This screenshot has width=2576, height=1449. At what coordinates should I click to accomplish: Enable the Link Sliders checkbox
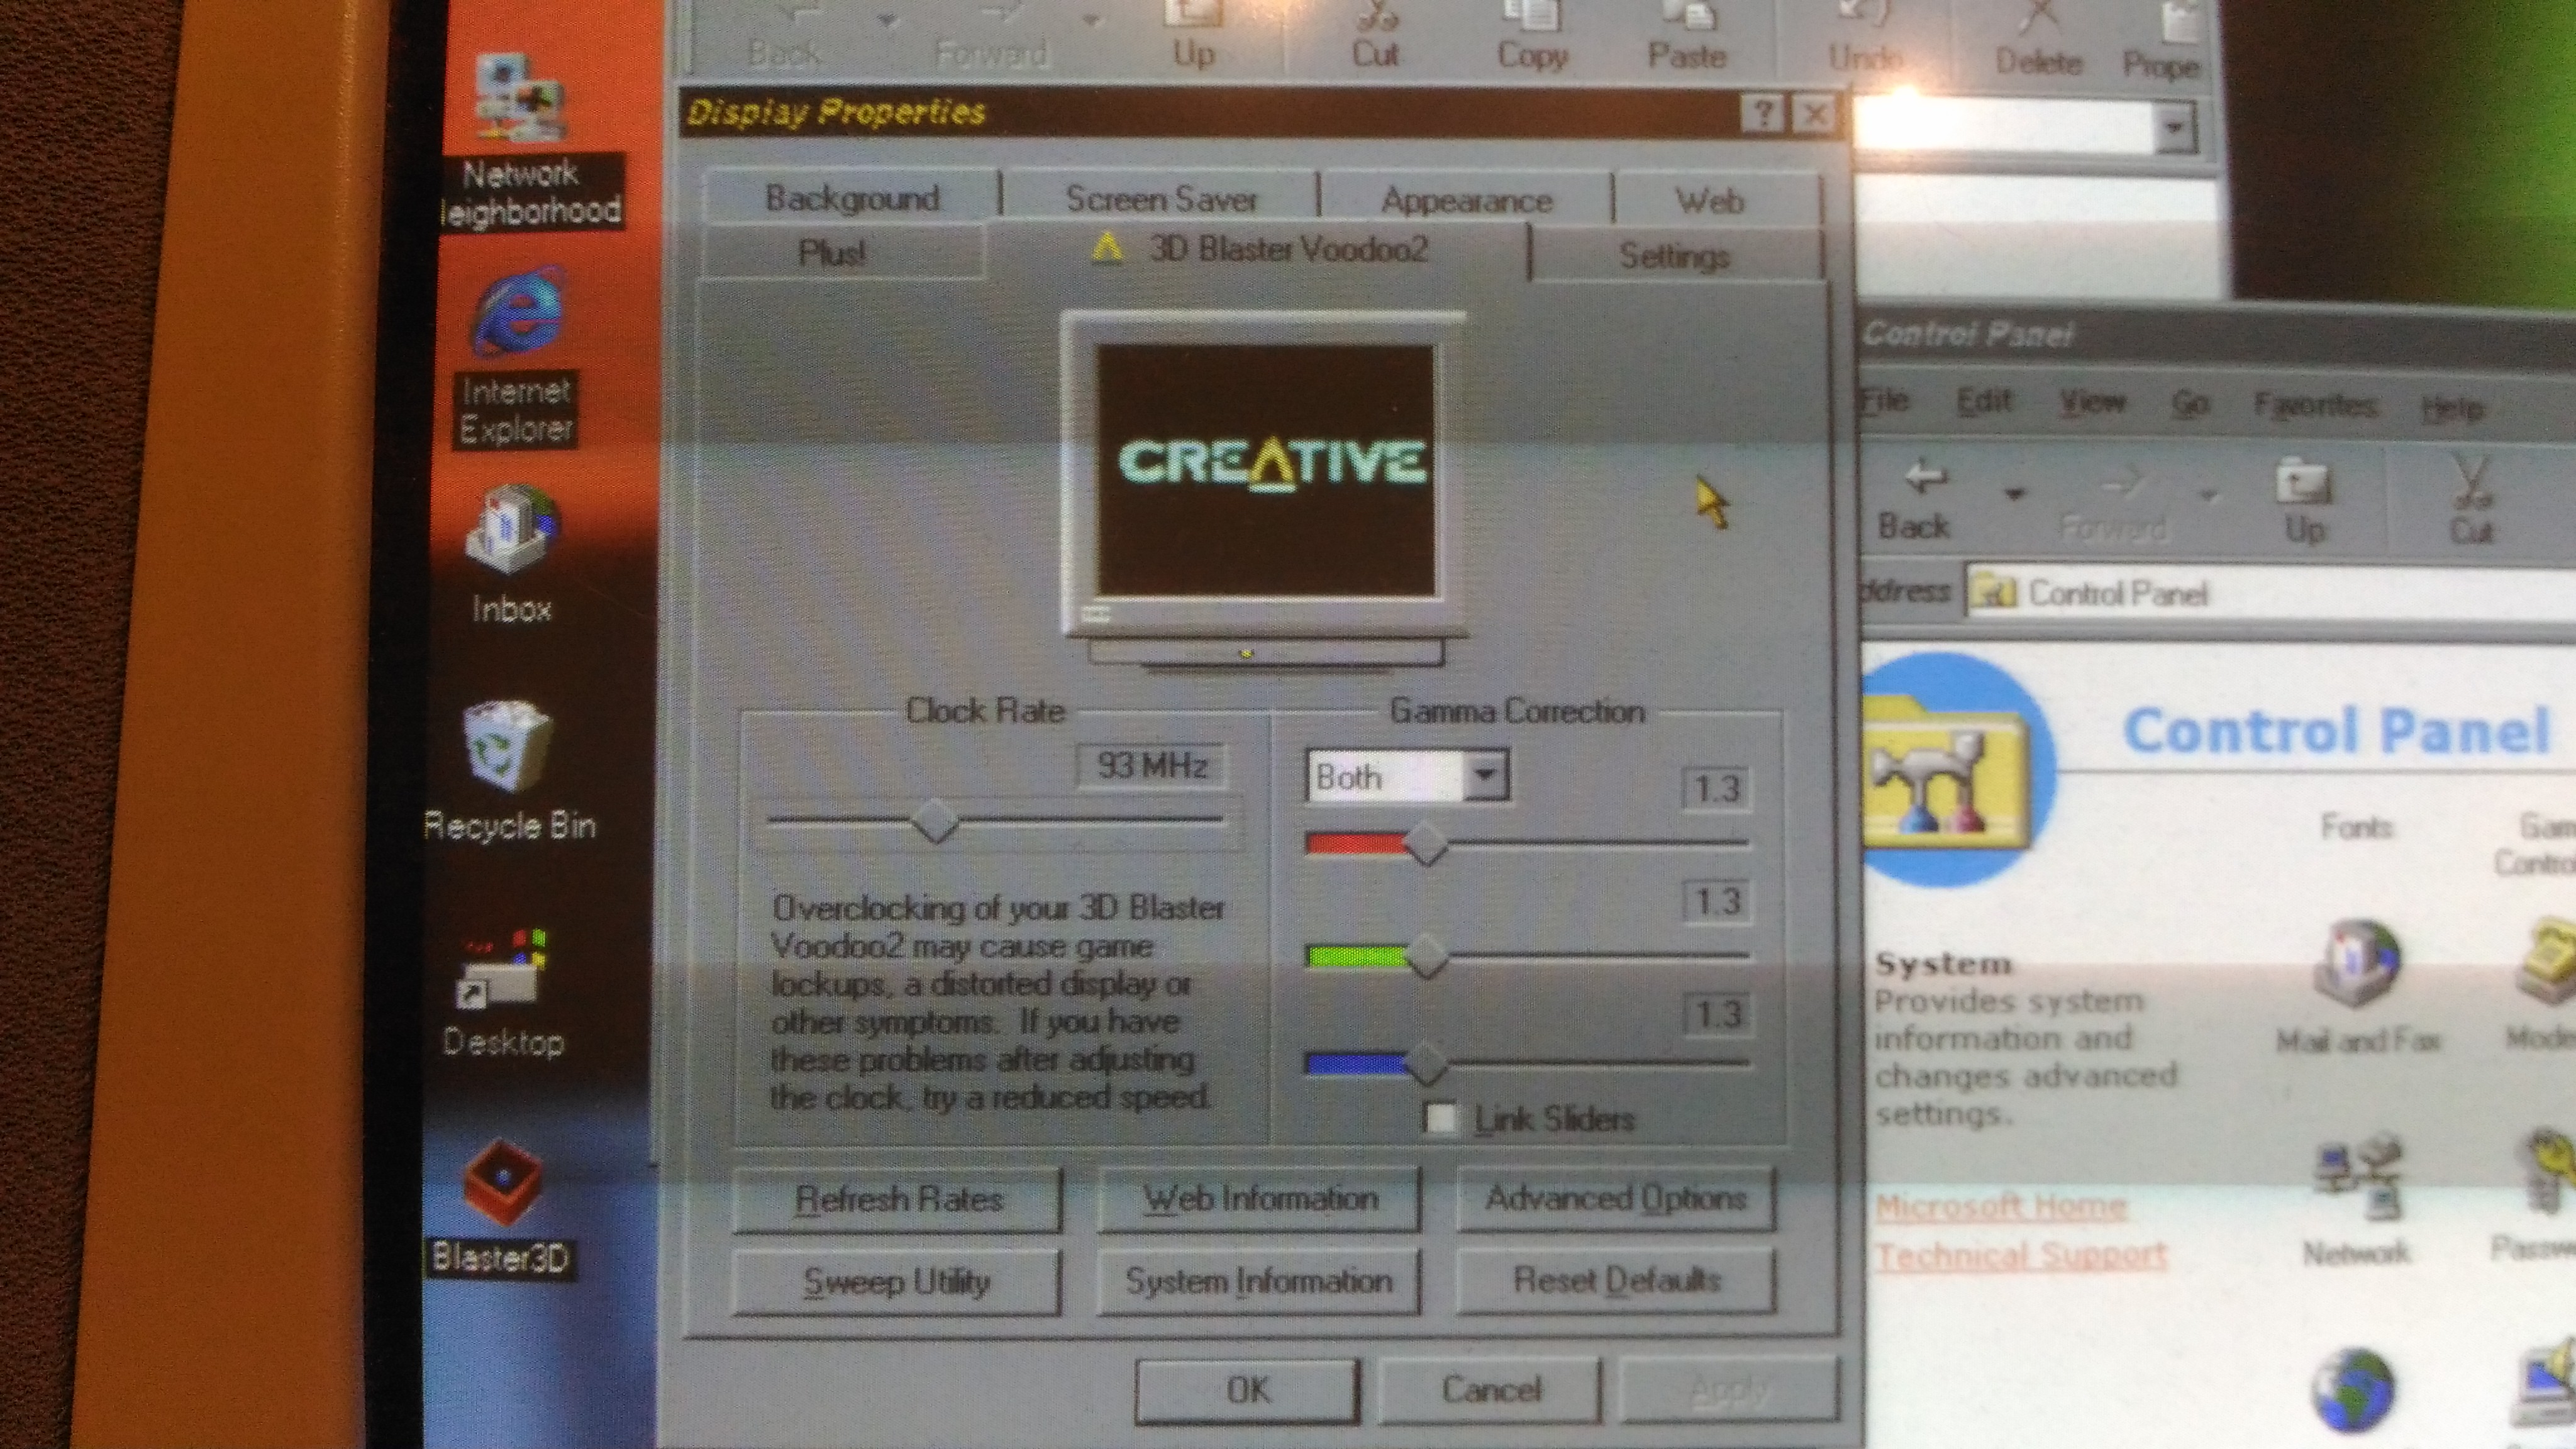click(1440, 1118)
